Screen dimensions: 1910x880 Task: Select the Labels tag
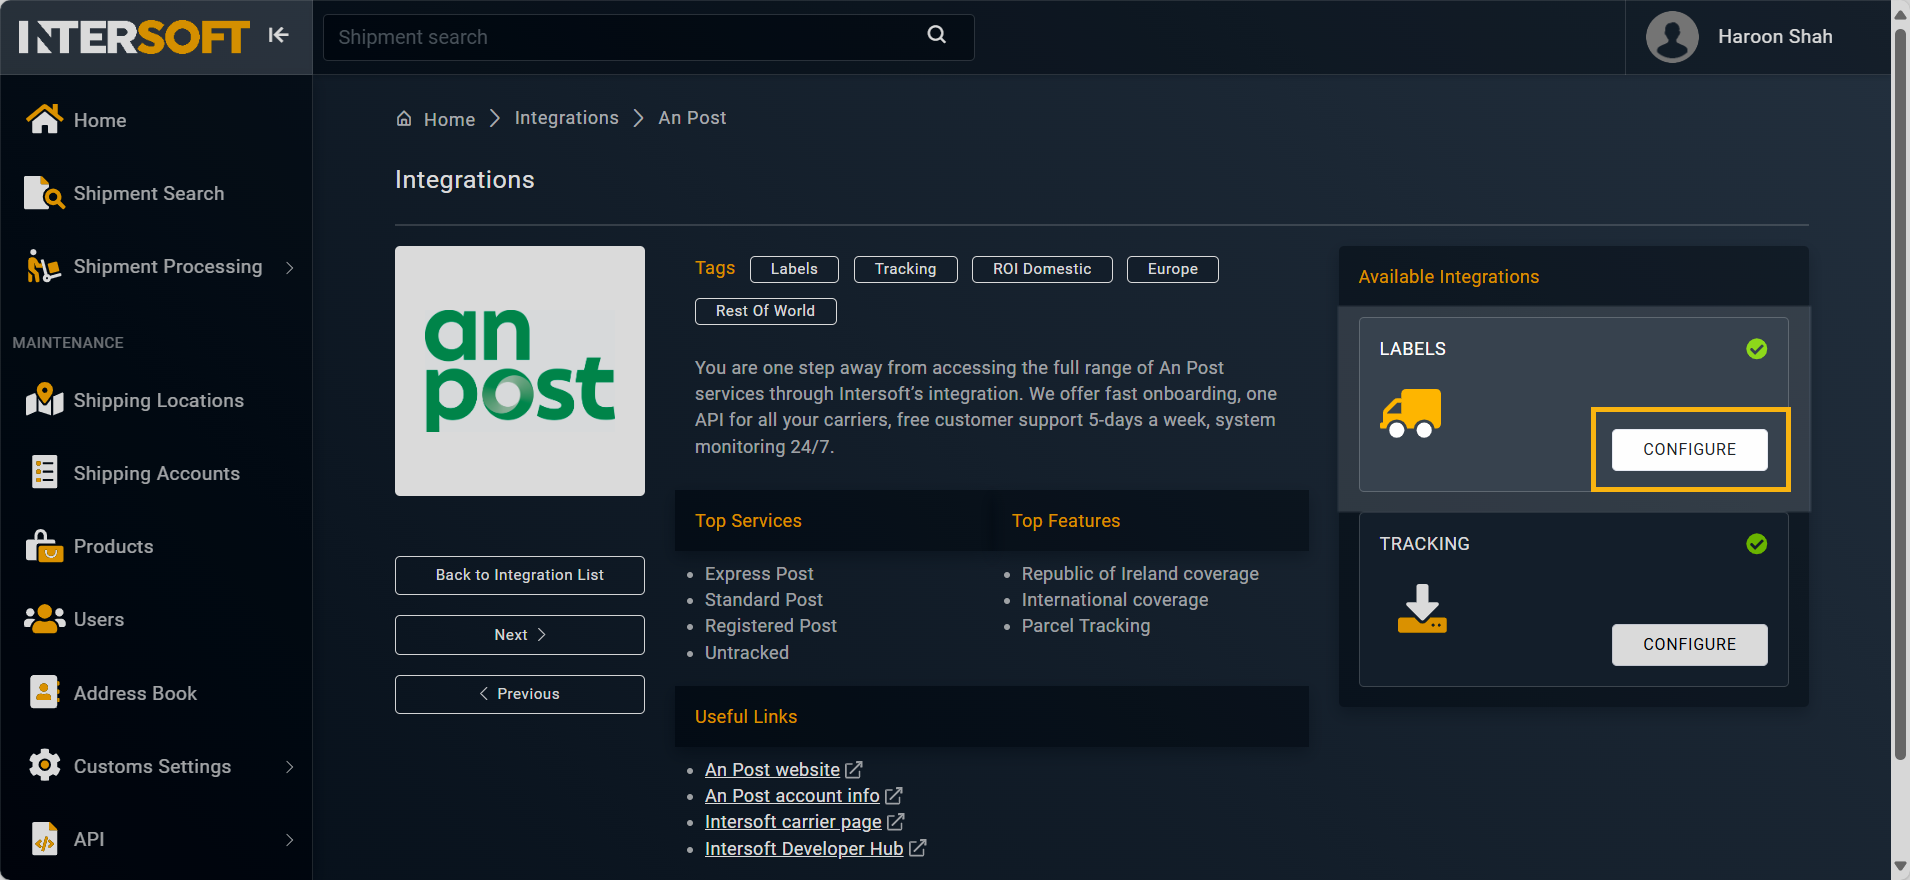(794, 269)
